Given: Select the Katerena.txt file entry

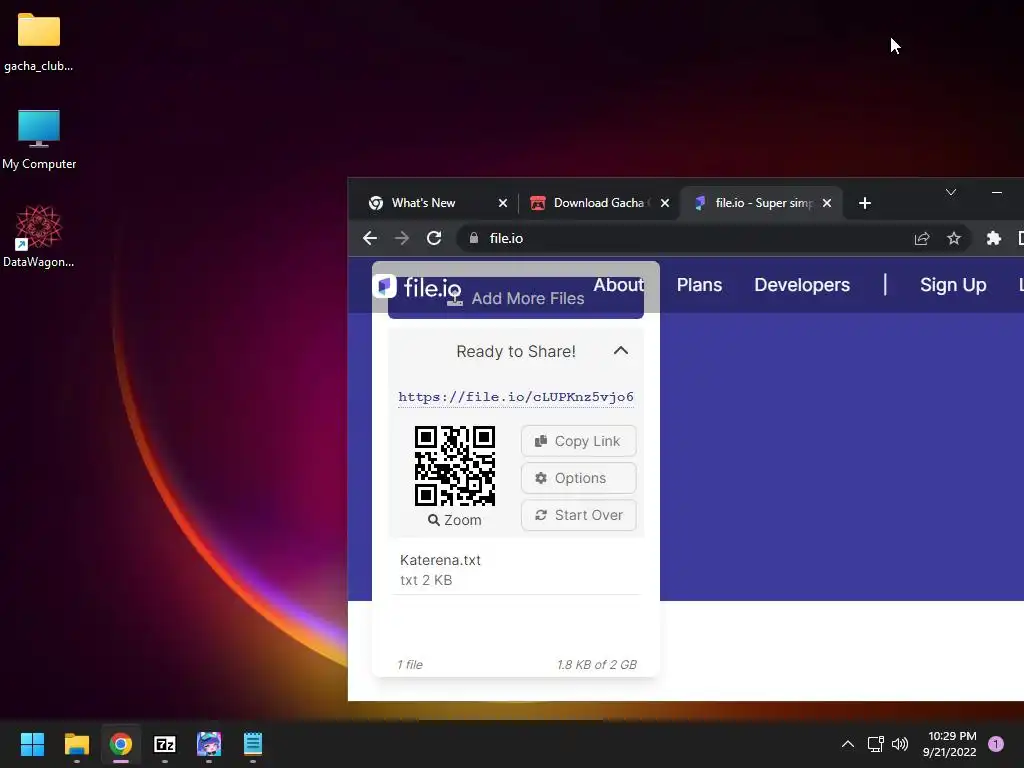Looking at the screenshot, I should click(x=516, y=569).
